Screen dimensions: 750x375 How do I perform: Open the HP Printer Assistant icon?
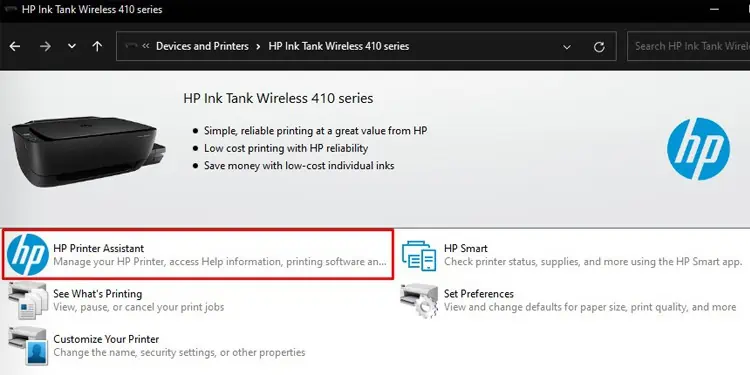click(28, 254)
